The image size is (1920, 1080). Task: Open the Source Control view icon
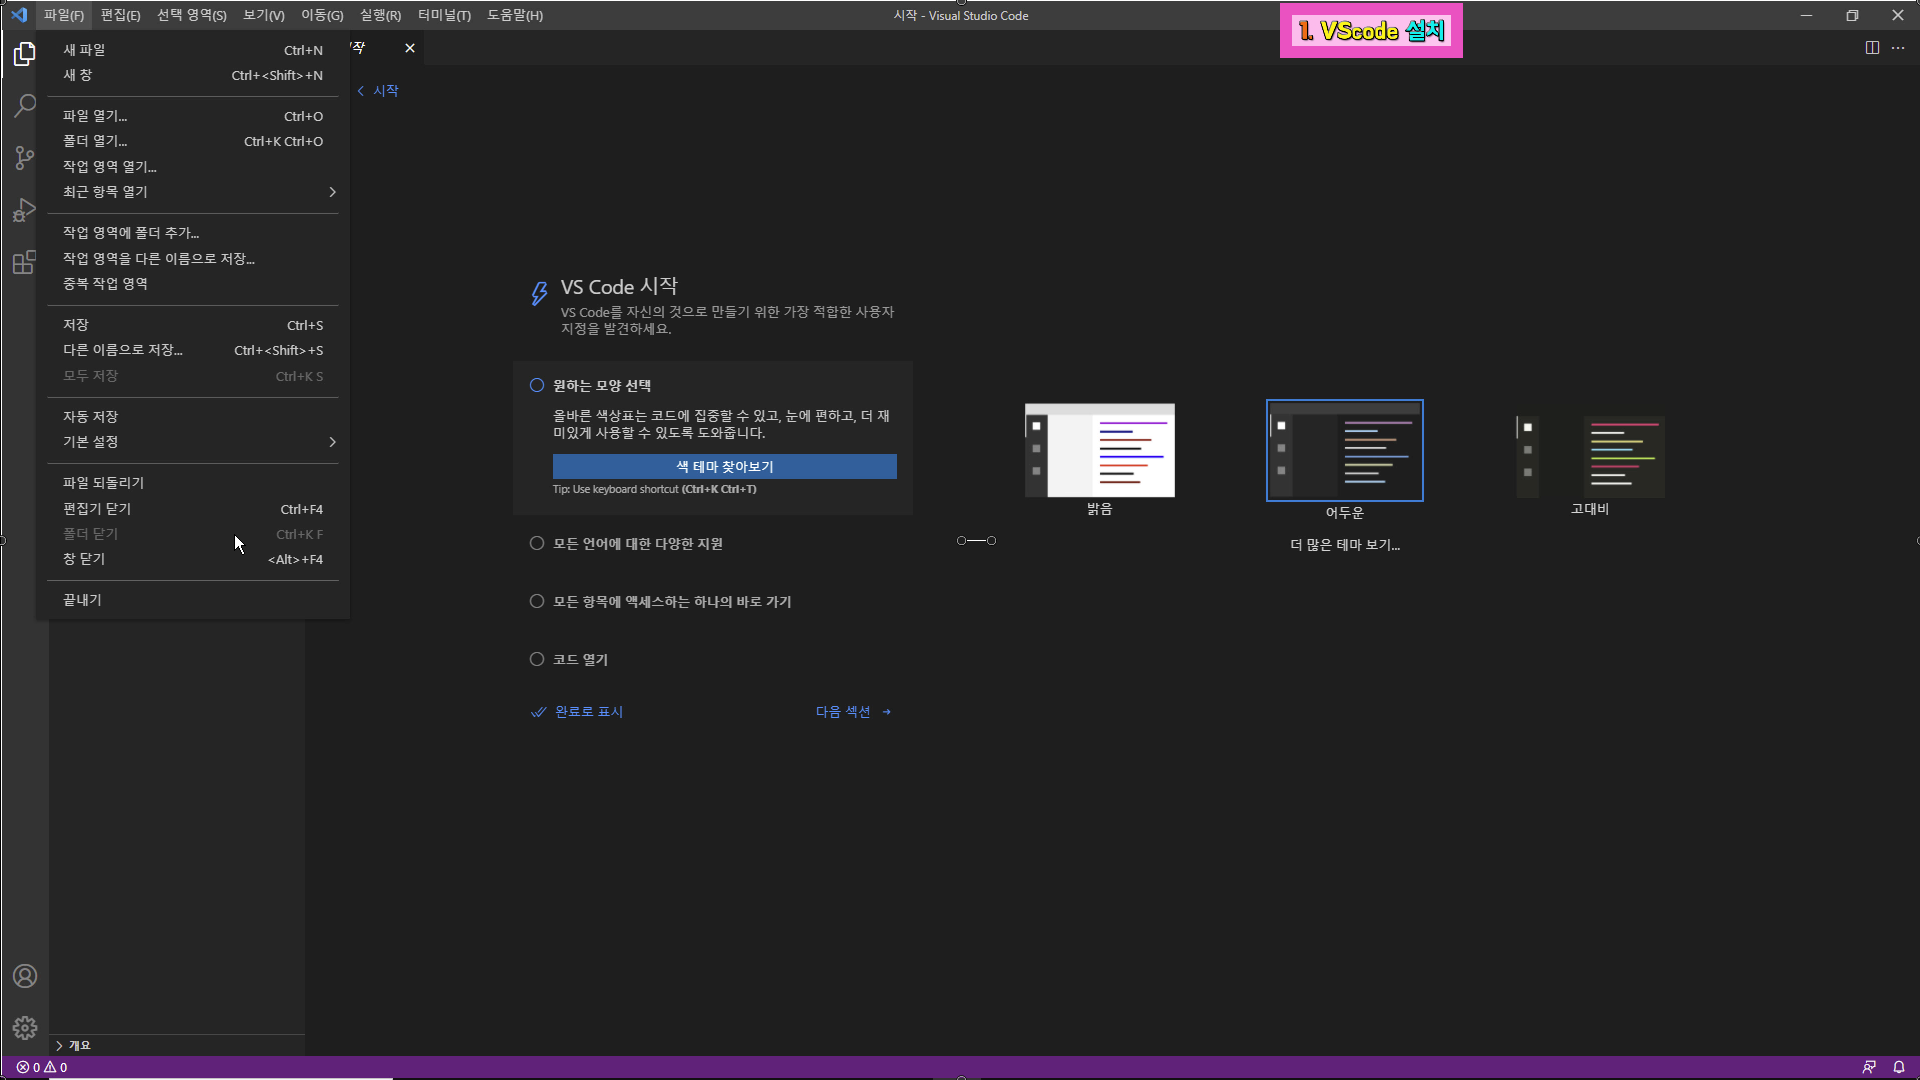[x=25, y=158]
